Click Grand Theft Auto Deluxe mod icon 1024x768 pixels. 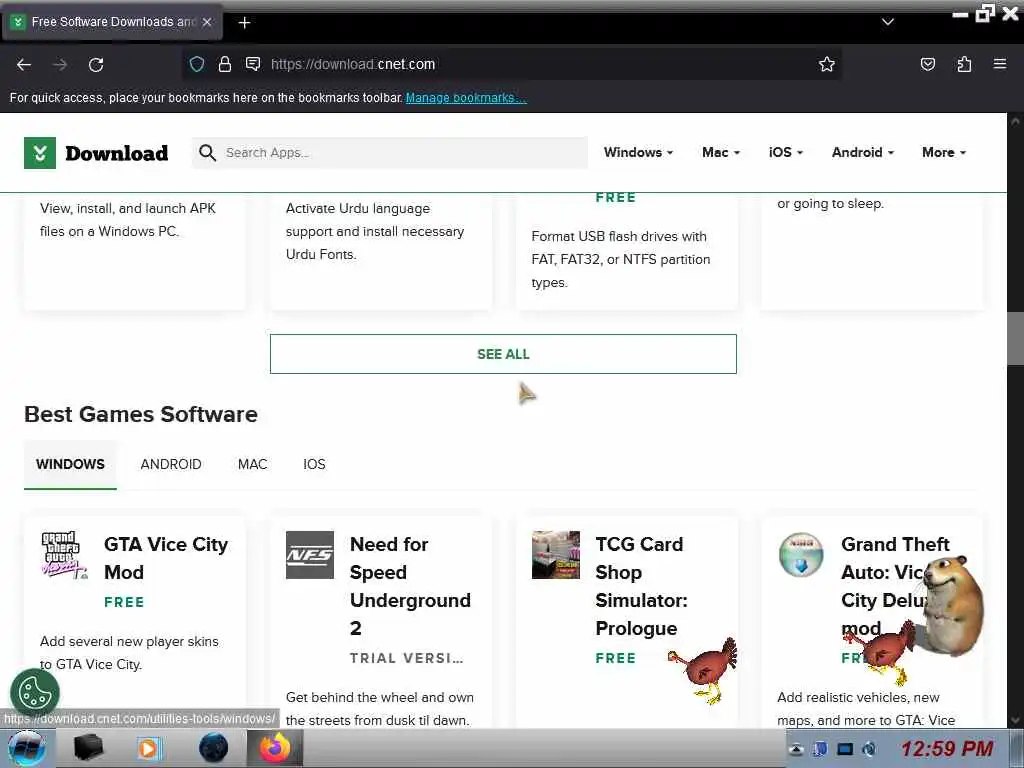click(x=801, y=555)
